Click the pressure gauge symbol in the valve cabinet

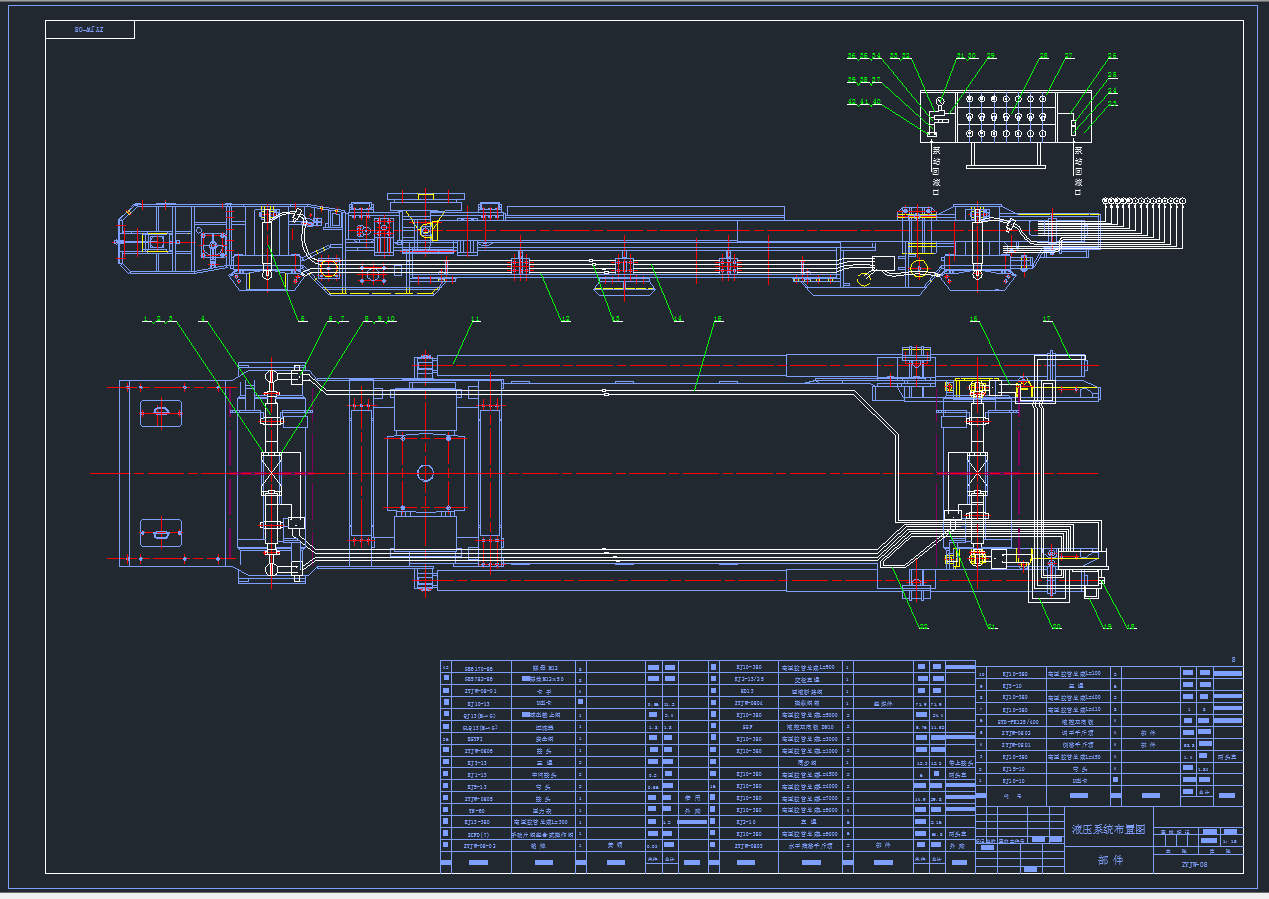[940, 101]
